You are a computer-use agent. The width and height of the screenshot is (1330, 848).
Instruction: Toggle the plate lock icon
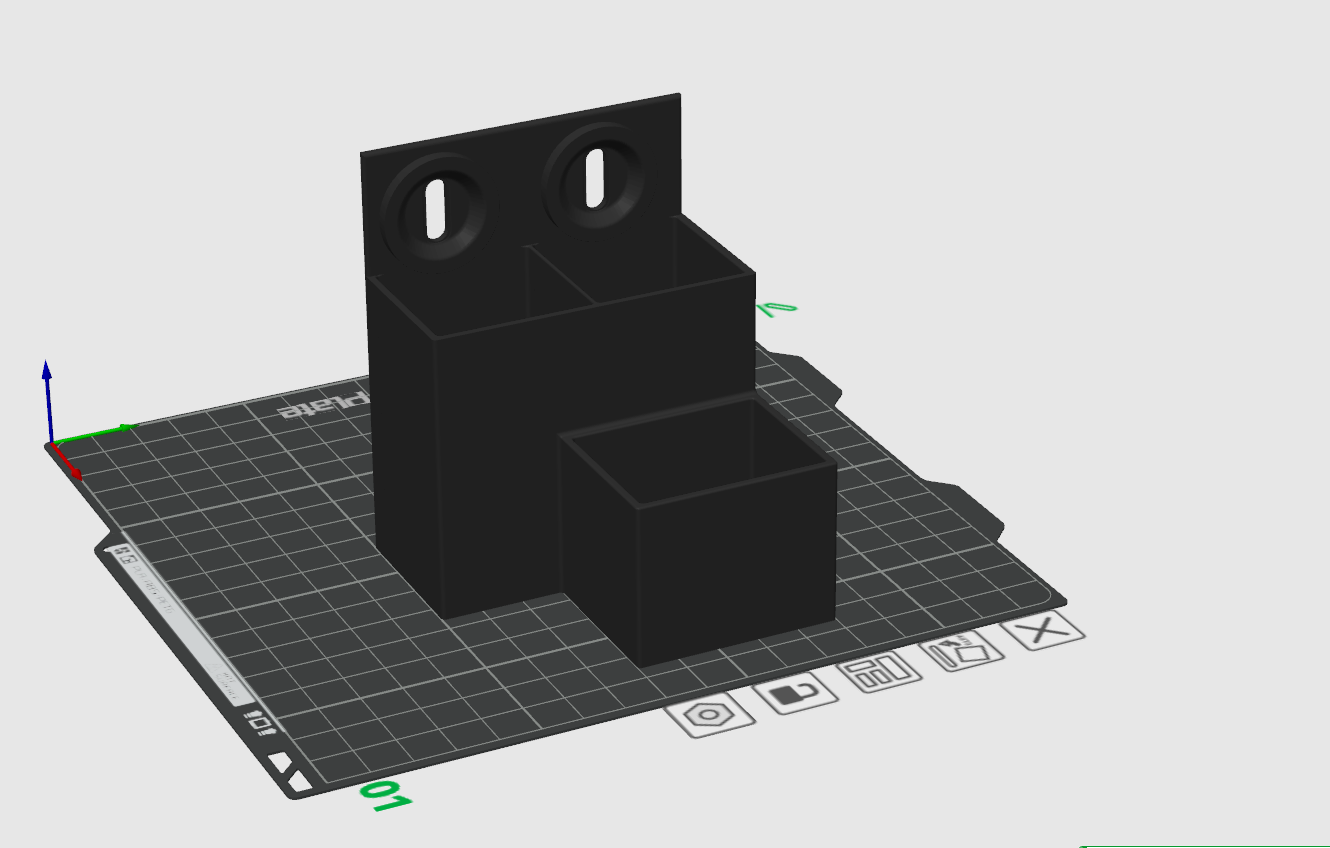point(795,693)
